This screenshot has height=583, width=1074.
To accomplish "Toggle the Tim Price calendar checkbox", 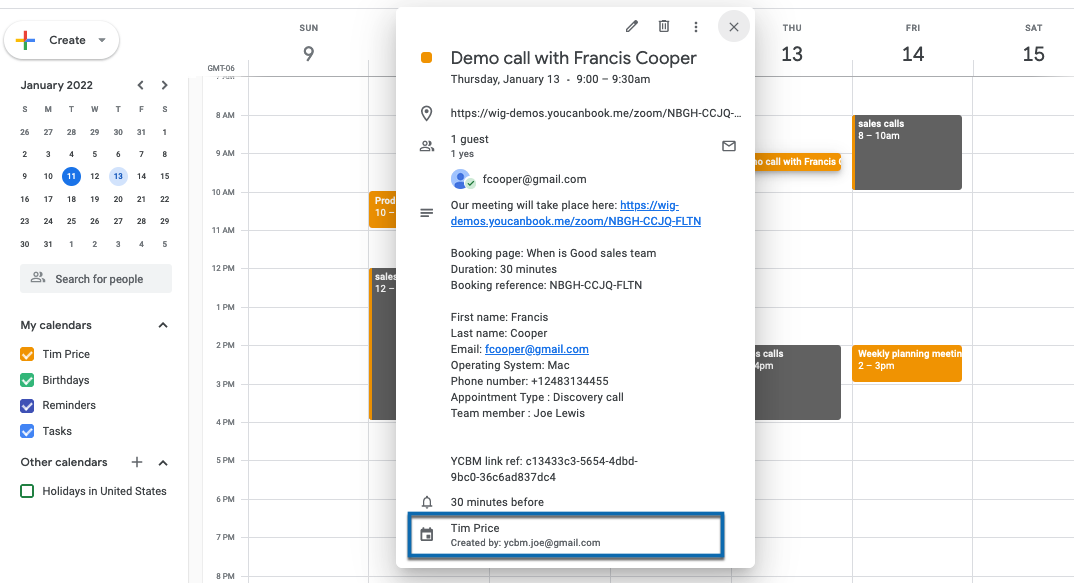I will point(27,354).
